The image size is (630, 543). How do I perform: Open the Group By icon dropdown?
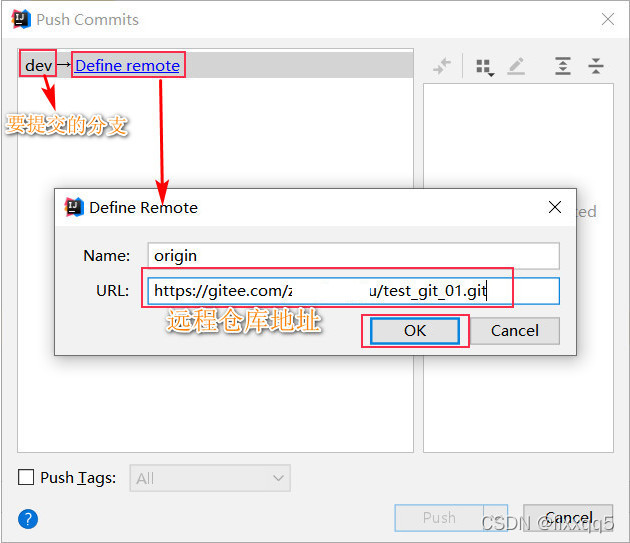(x=485, y=67)
